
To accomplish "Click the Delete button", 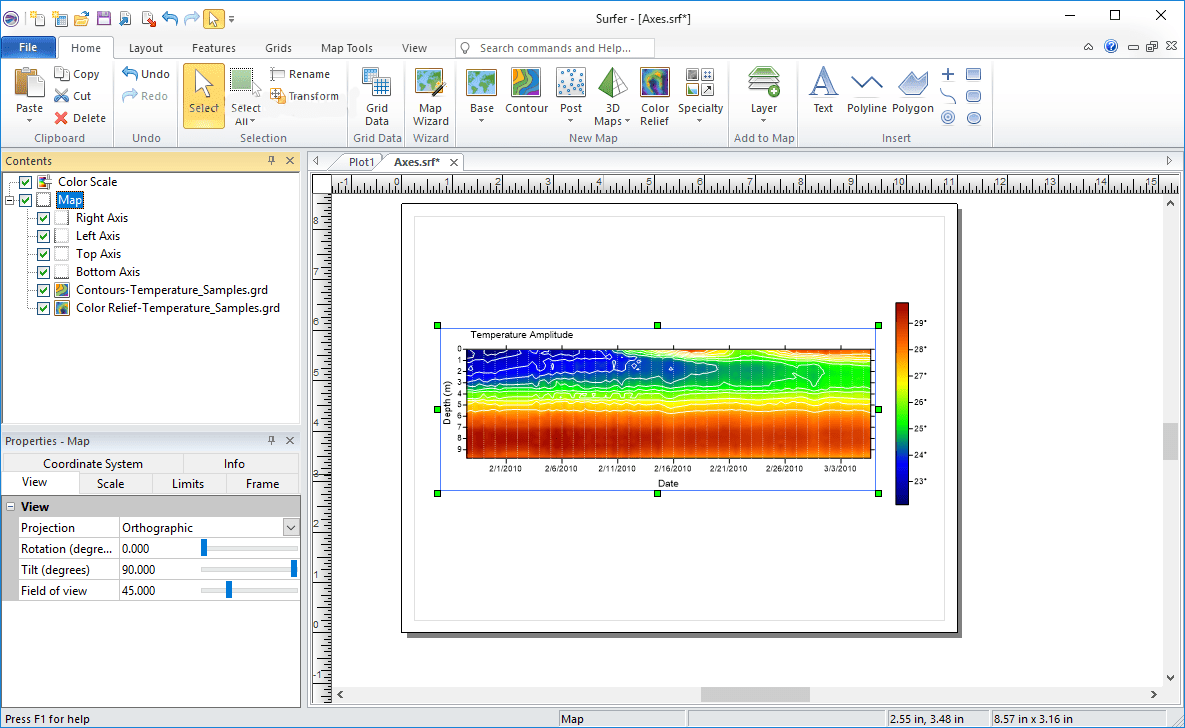I will click(x=80, y=118).
